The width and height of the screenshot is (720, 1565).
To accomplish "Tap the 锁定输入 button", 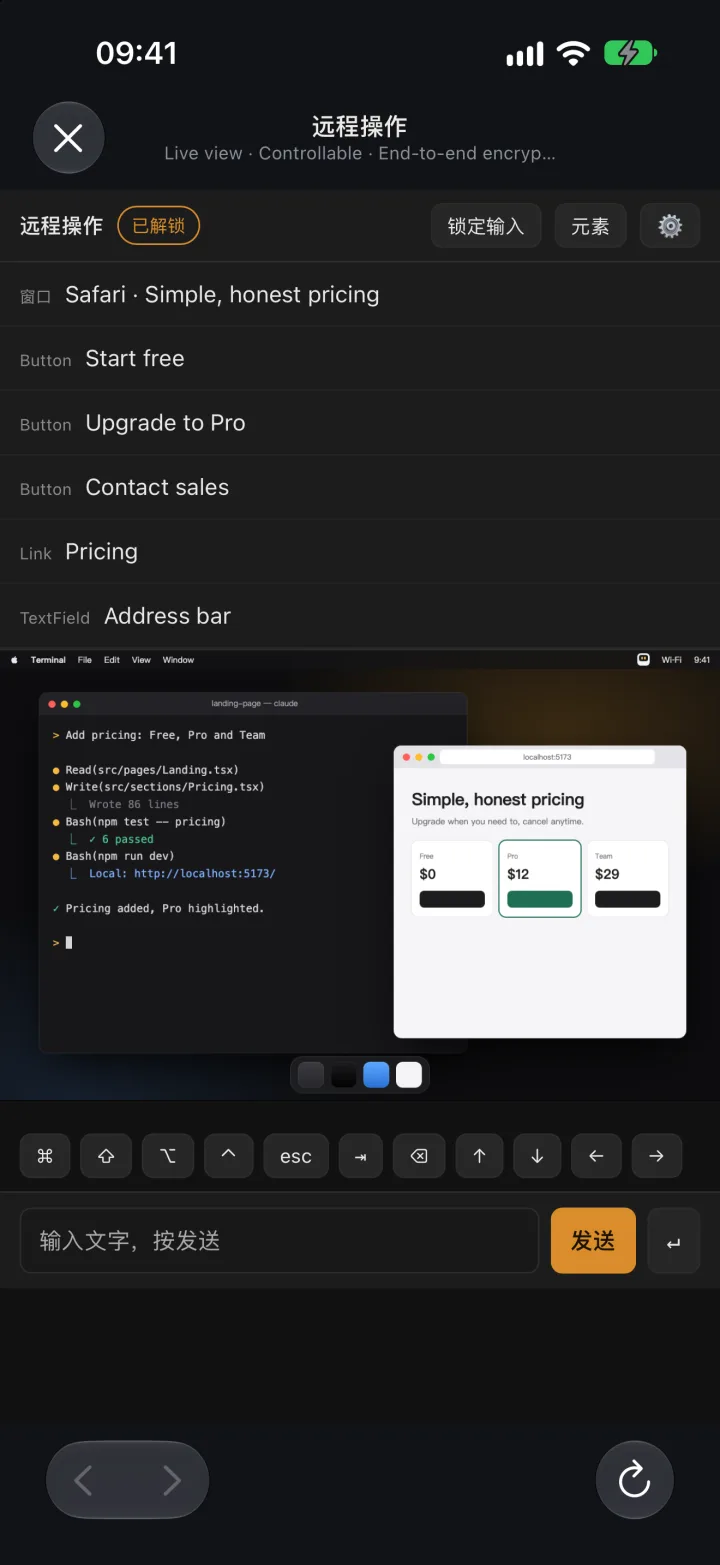I will [x=486, y=226].
